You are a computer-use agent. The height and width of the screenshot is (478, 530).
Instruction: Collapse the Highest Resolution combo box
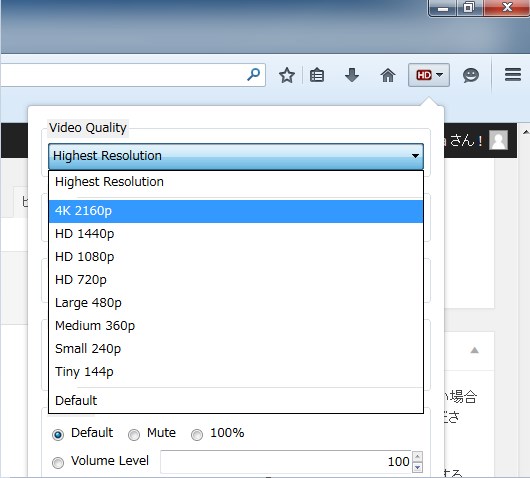tap(236, 156)
